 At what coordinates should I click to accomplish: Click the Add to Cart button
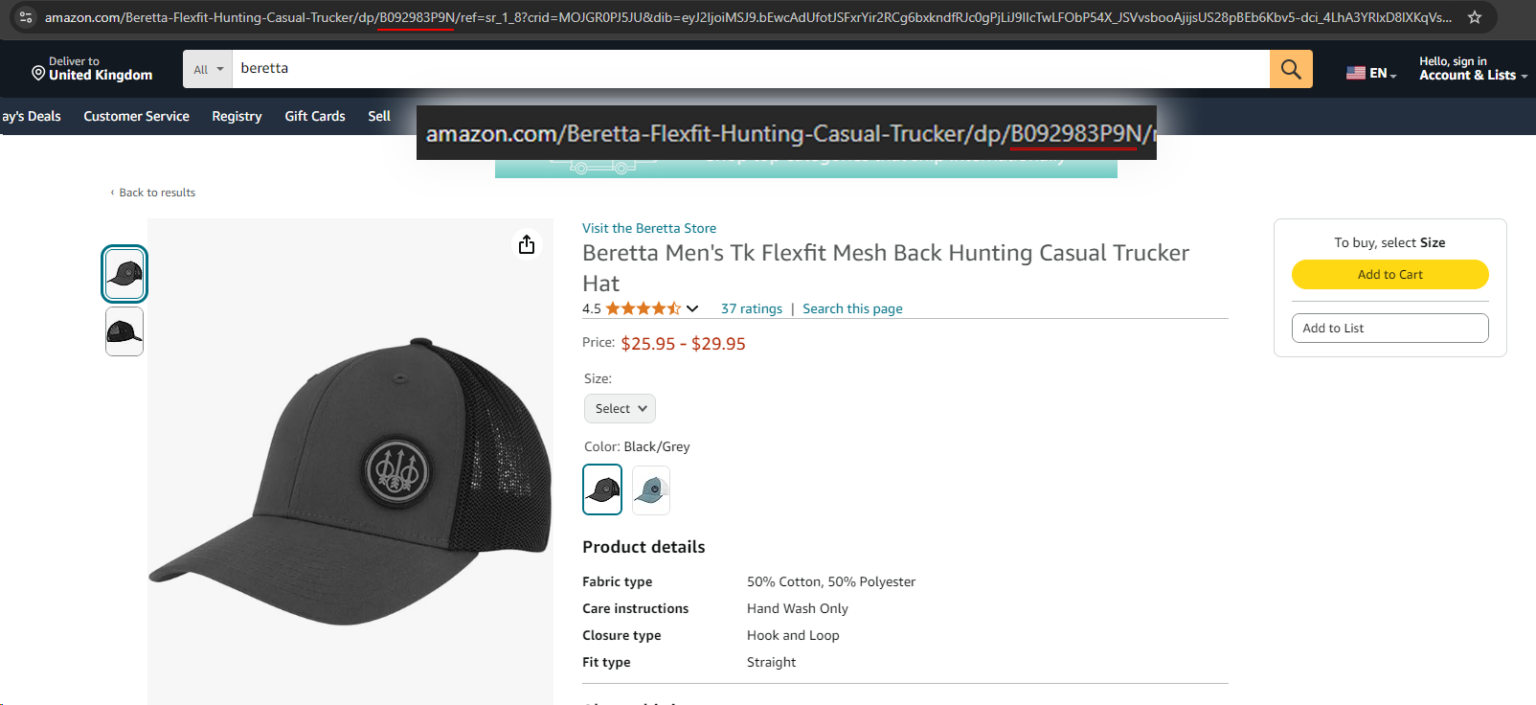(1390, 274)
